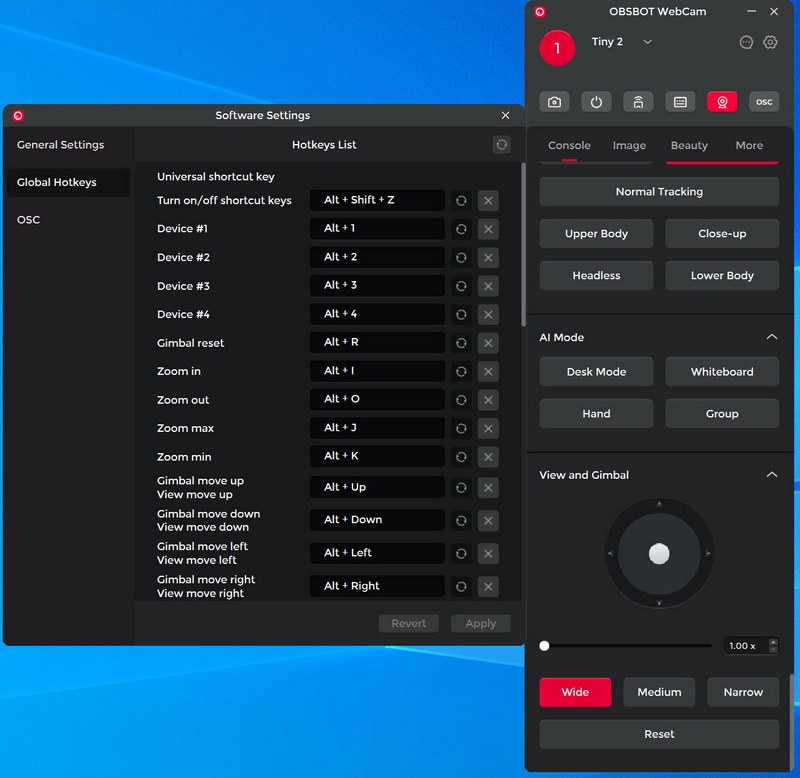
Task: Clear the Gimbal move right hotkey
Action: click(488, 587)
